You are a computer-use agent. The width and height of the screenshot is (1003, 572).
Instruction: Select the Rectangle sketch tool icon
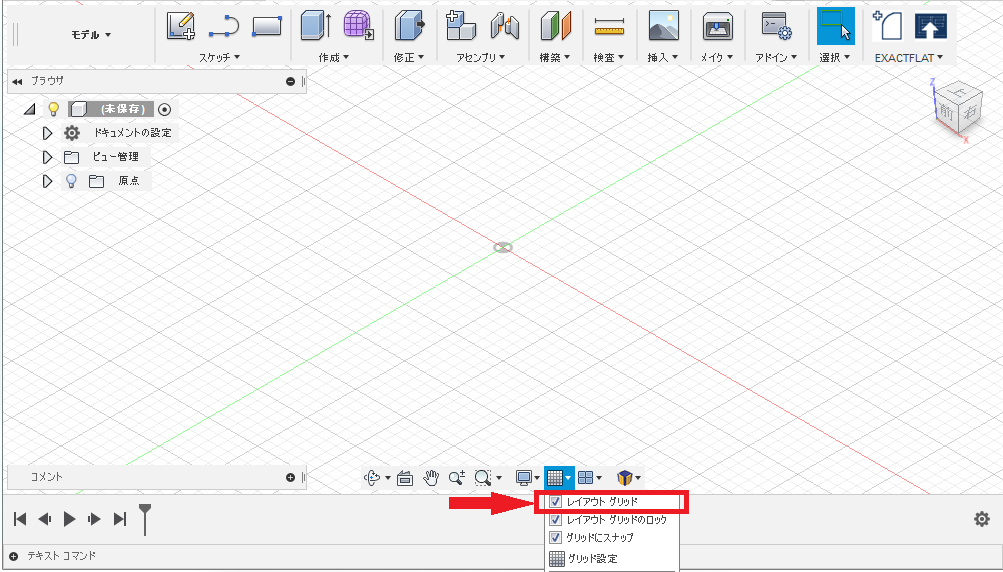click(x=267, y=26)
